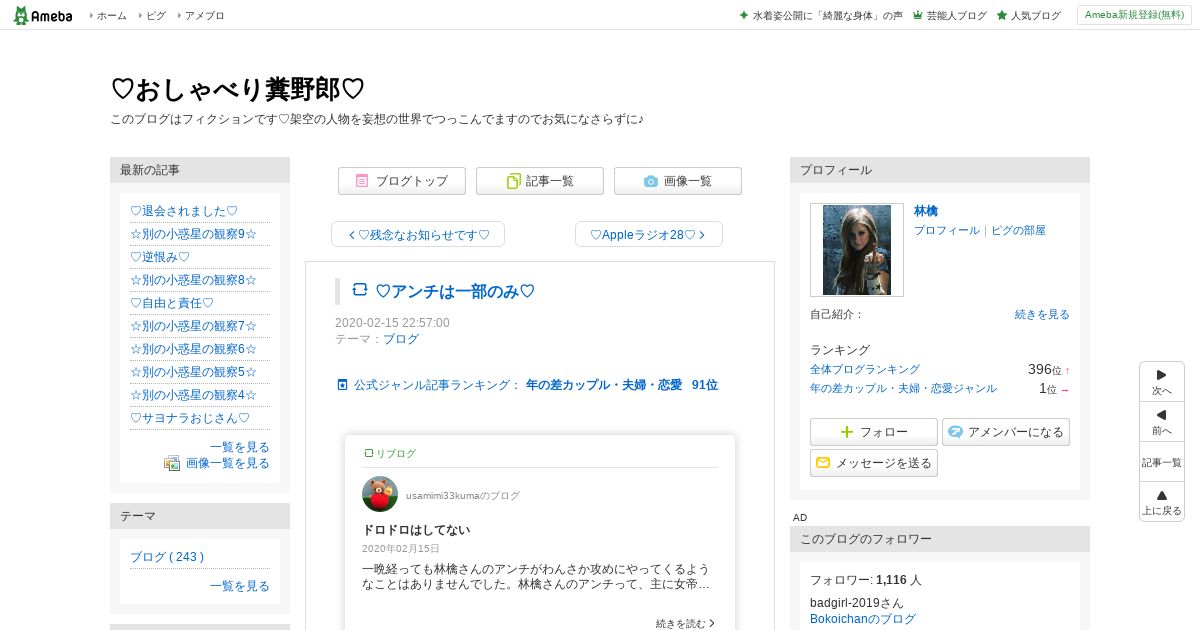Click the green pages icon on 記事一覧

click(x=513, y=181)
